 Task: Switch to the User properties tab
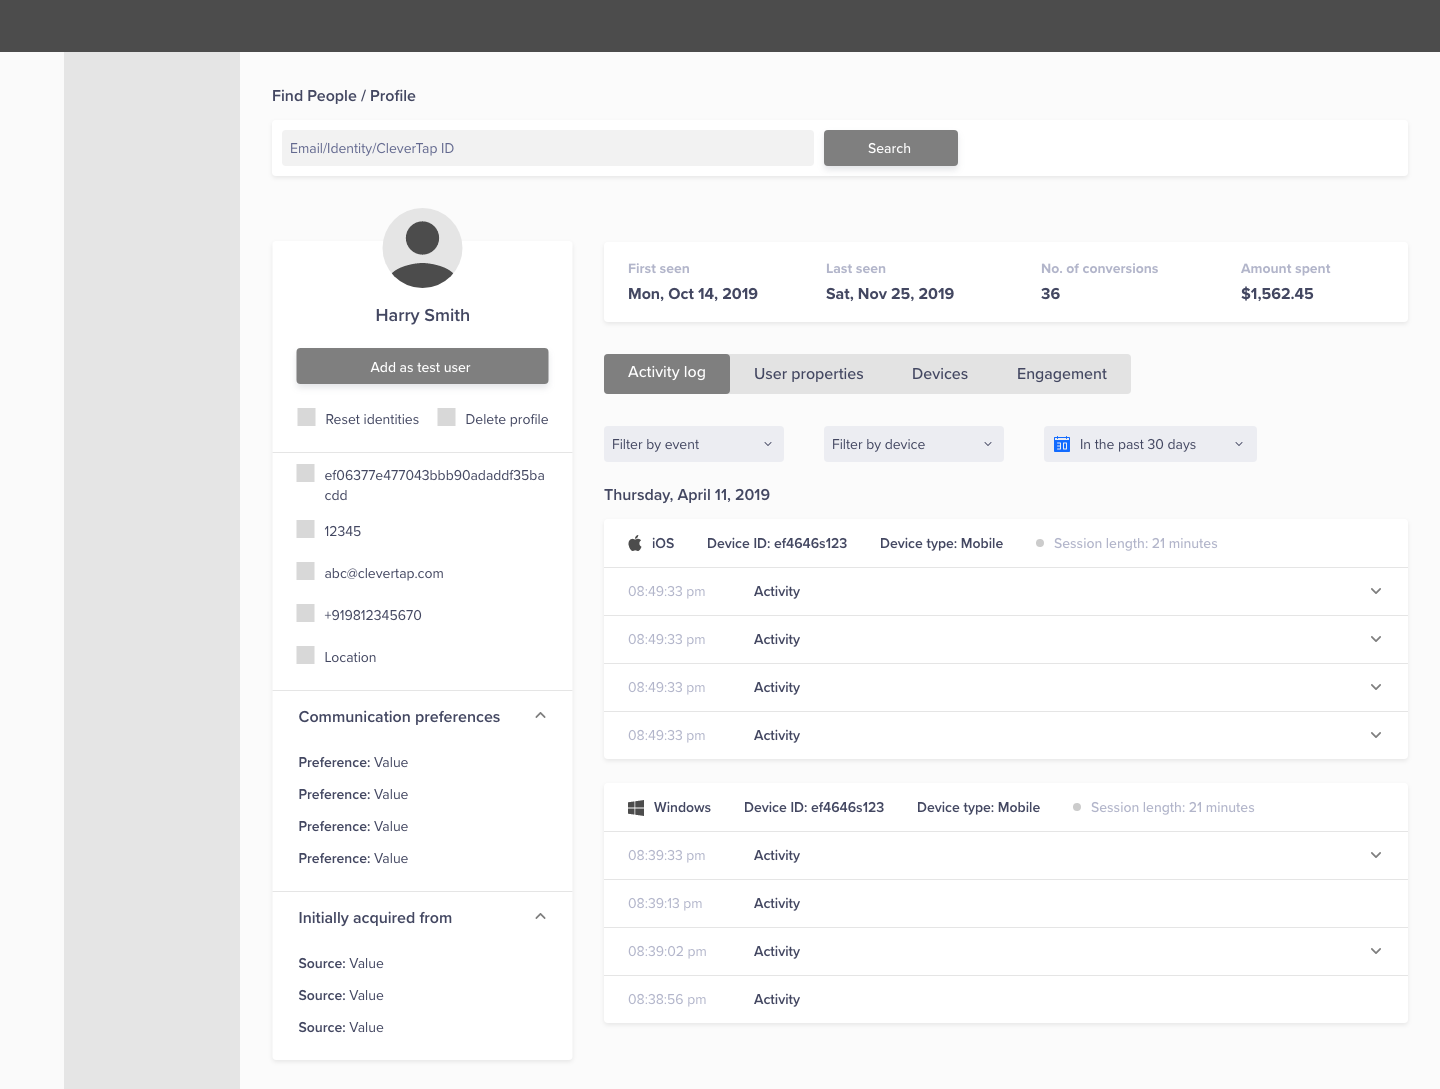(808, 374)
